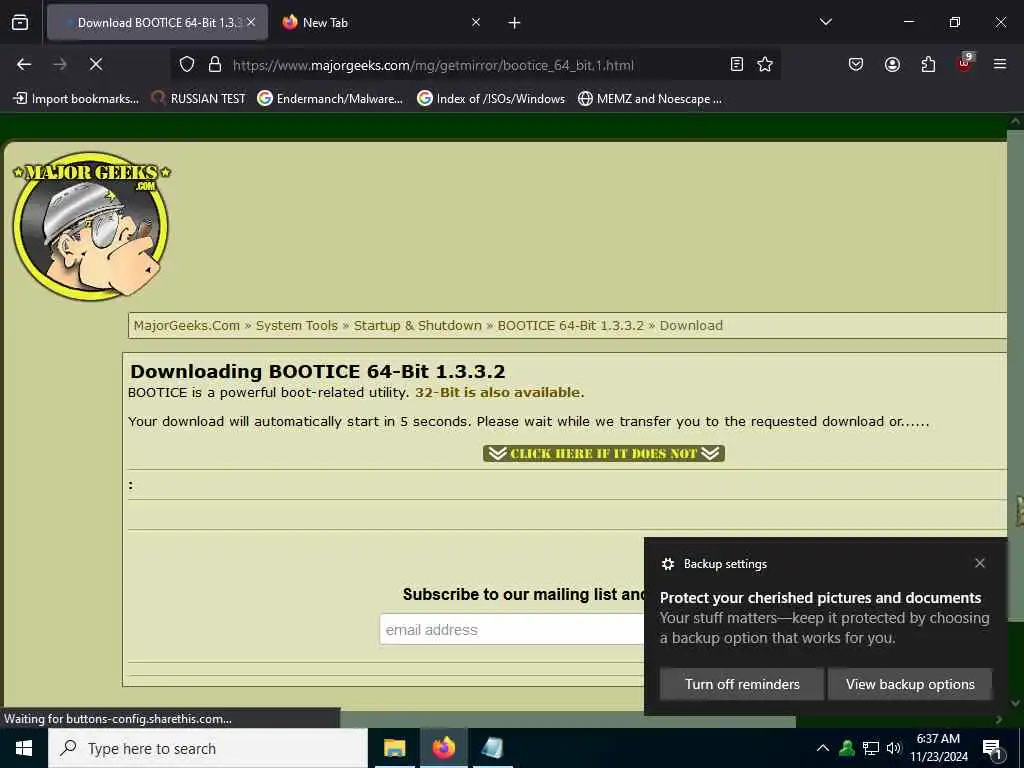This screenshot has height=768, width=1024.
Task: Click Firefox taskbar icon
Action: point(443,748)
